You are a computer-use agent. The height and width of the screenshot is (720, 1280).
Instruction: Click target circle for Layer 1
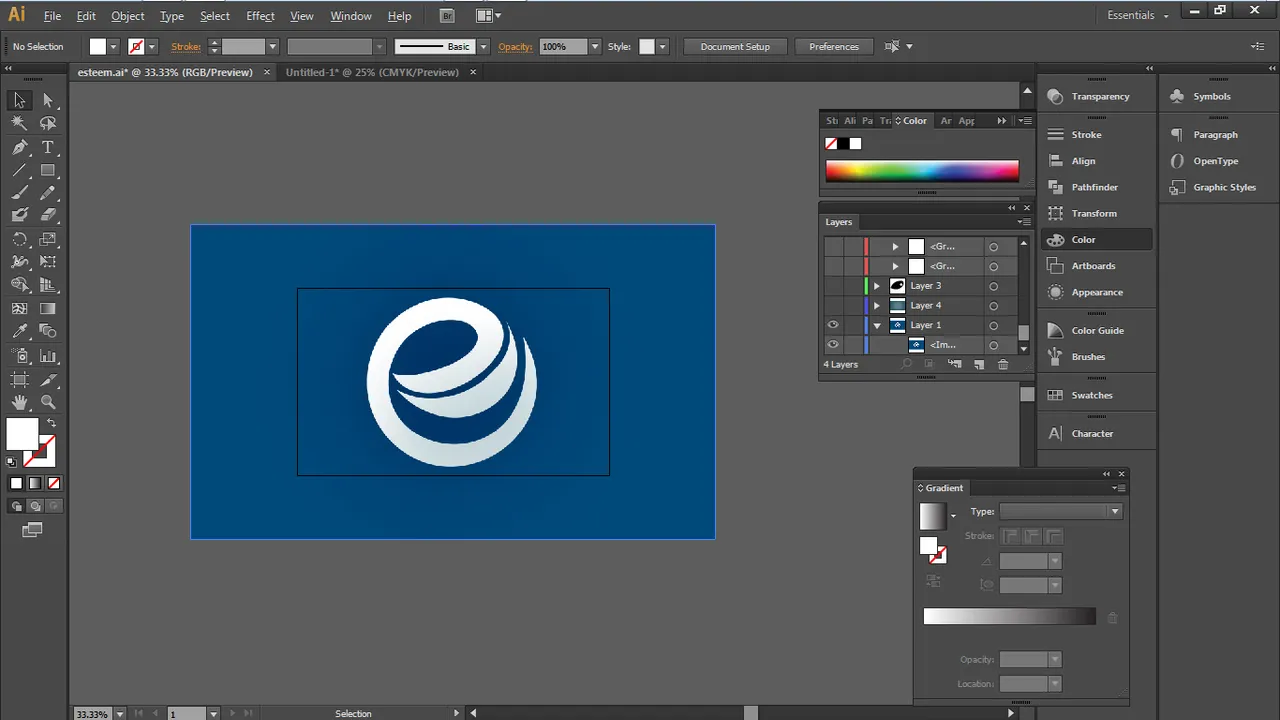click(x=993, y=326)
